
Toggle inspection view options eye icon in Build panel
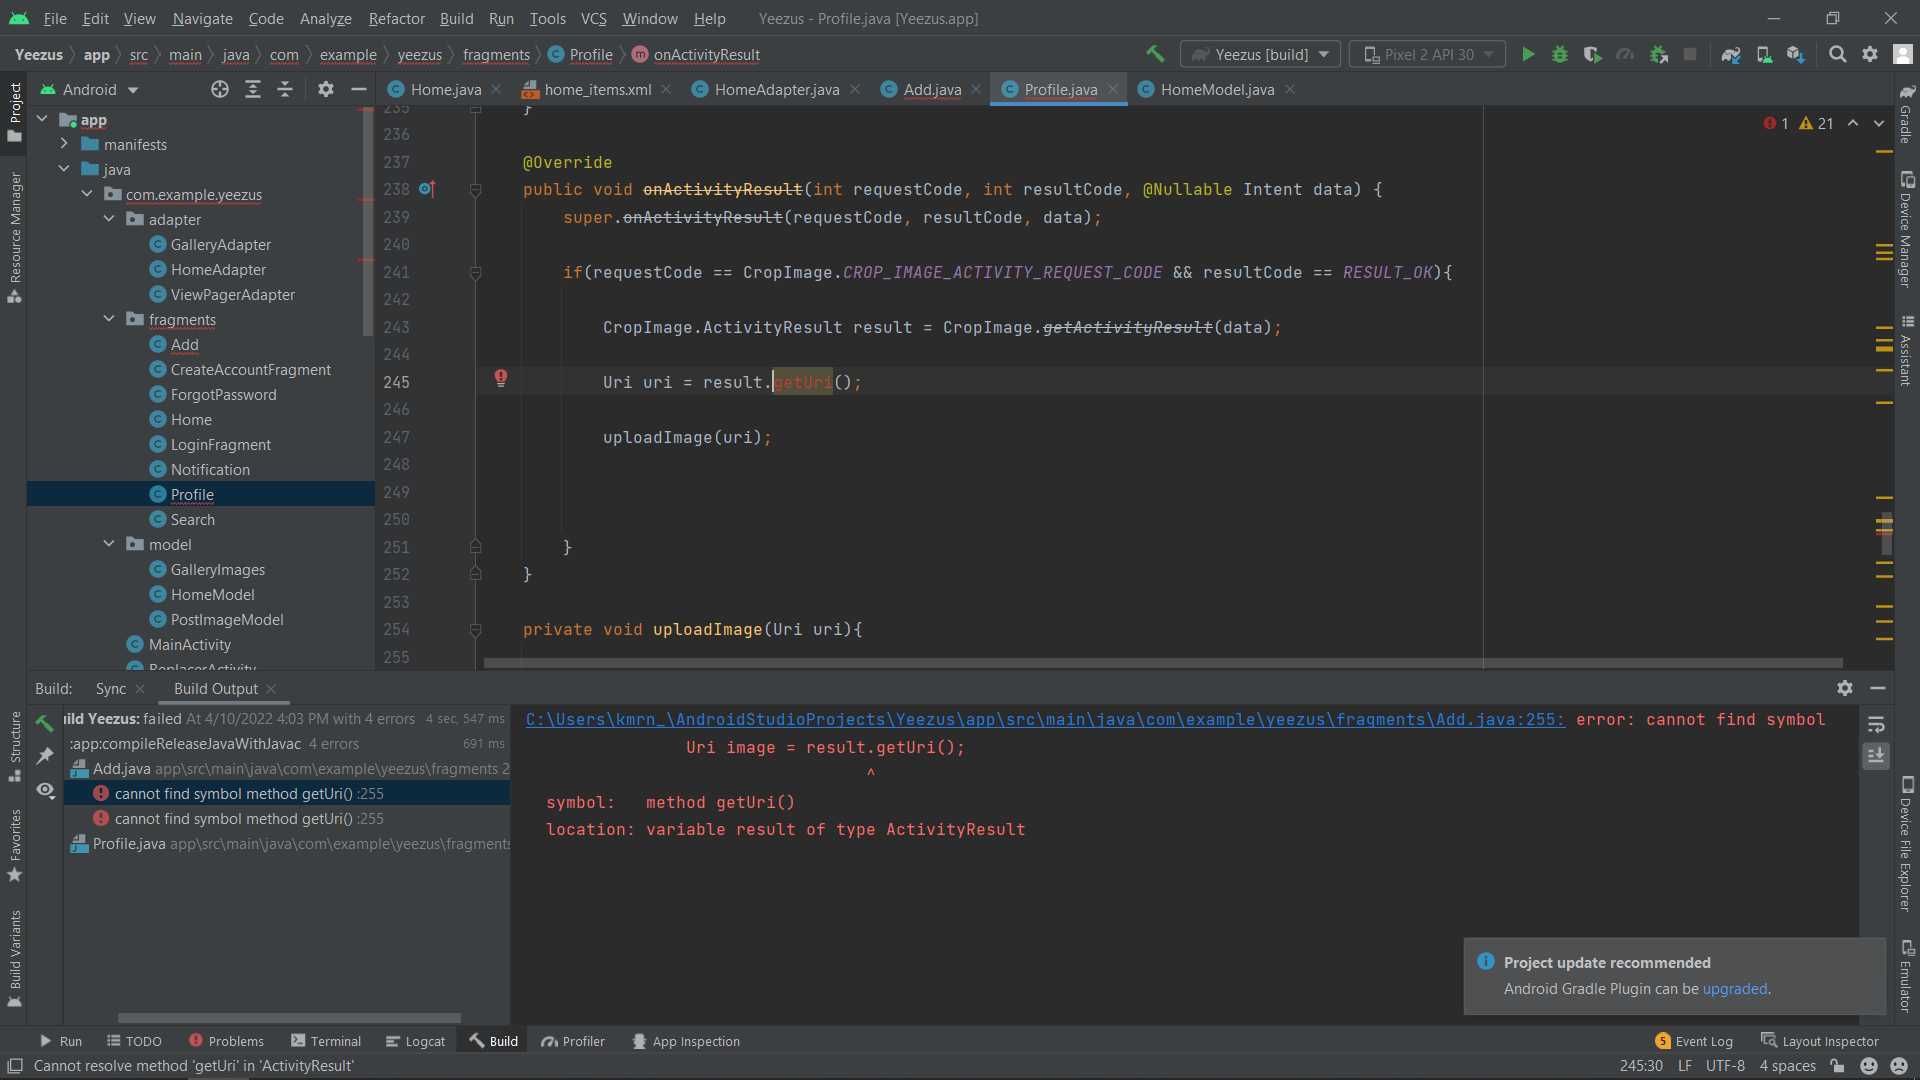(x=44, y=791)
